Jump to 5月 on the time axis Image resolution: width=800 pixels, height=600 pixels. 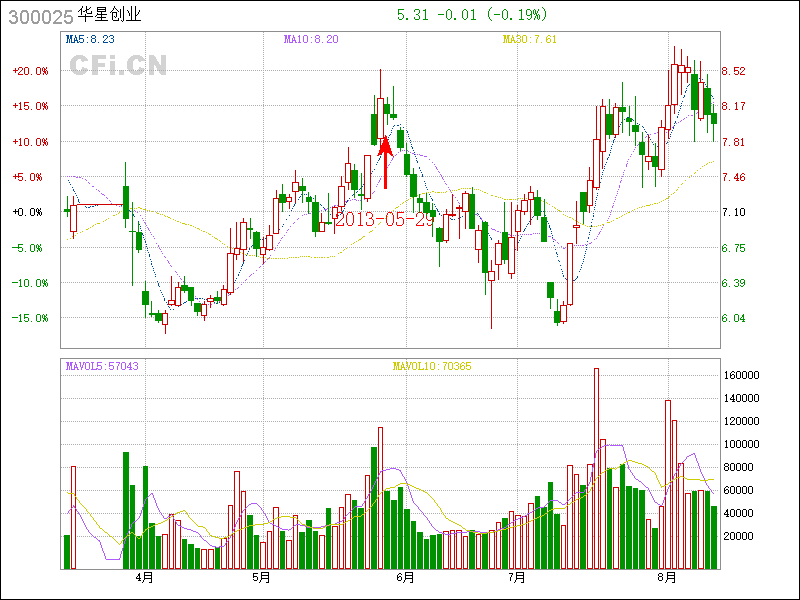coord(261,577)
